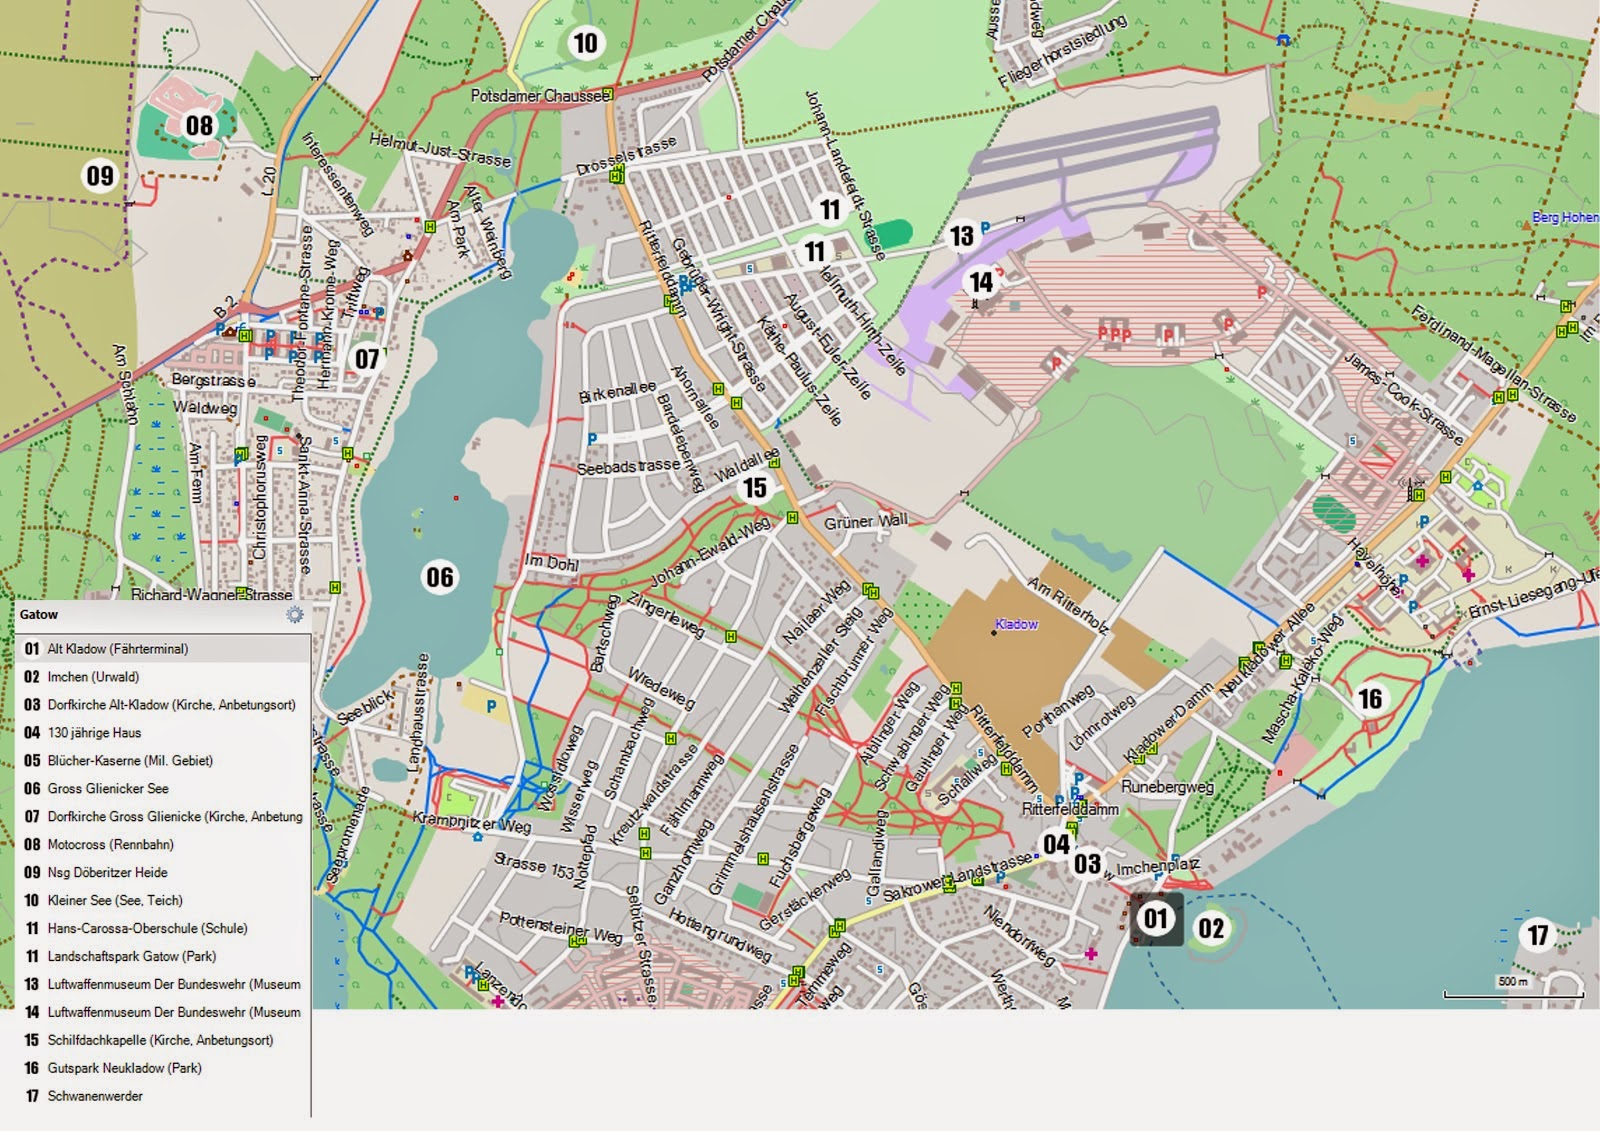The height and width of the screenshot is (1131, 1600).
Task: Select list entry 05 Blücher-Kaserne
Action: click(162, 761)
